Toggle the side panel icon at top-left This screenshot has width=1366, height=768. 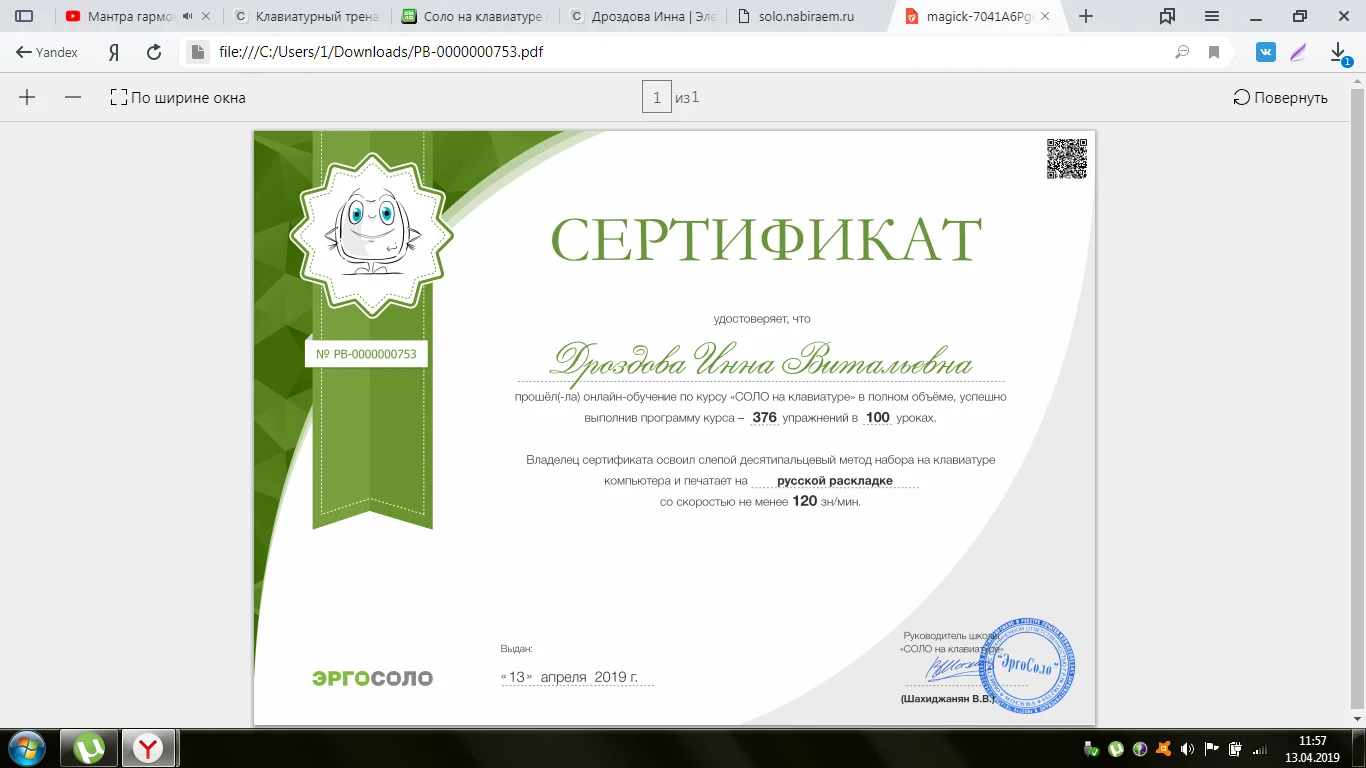coord(24,16)
